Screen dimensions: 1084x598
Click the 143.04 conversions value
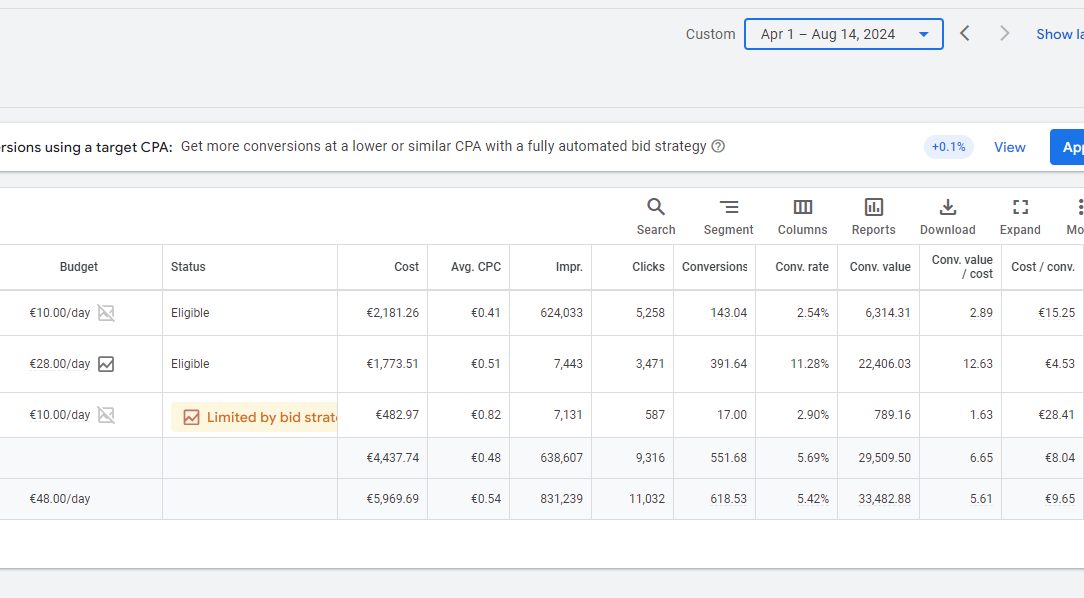(x=729, y=313)
